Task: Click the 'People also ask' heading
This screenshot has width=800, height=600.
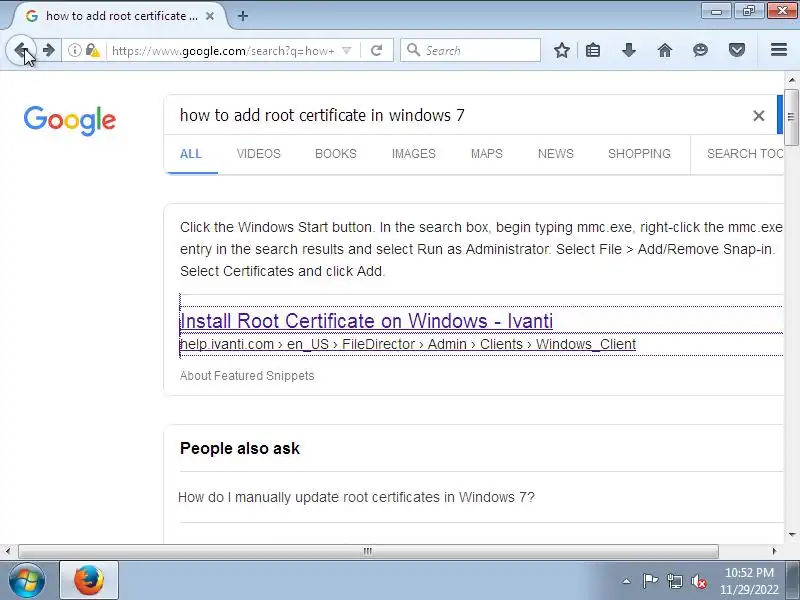Action: [x=240, y=448]
